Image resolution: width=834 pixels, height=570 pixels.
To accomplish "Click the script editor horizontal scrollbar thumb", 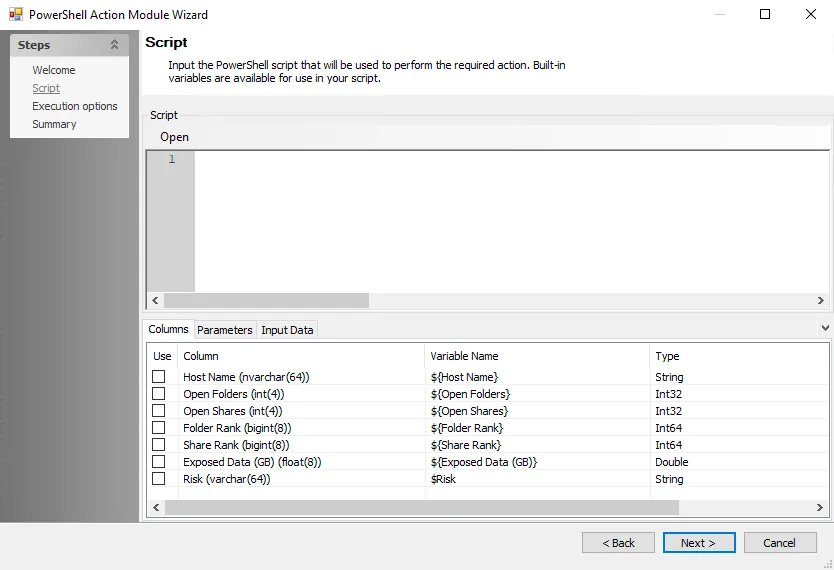I will 266,300.
